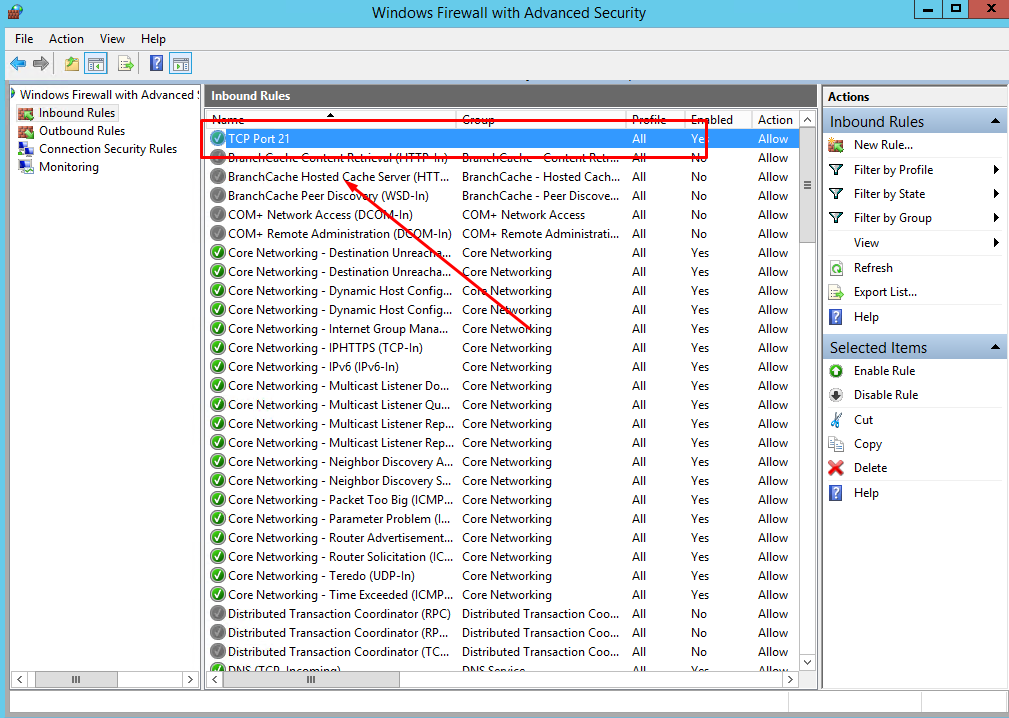
Task: Click the rules list horizontal scrollbar left arrow
Action: pyautogui.click(x=214, y=679)
